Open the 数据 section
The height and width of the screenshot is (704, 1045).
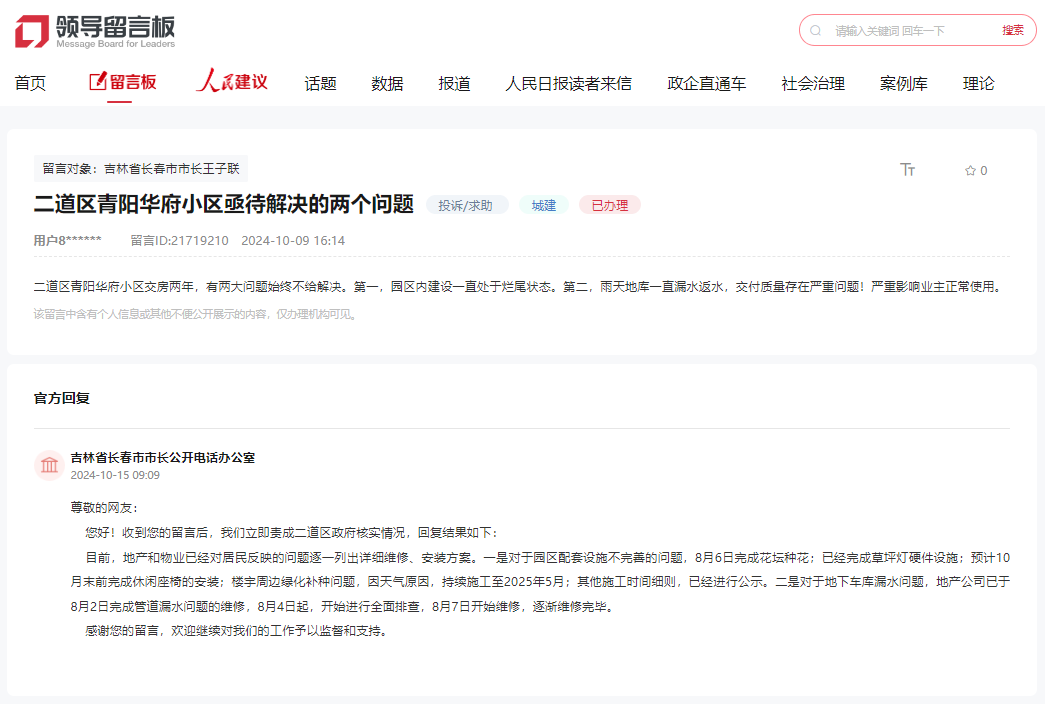[386, 83]
